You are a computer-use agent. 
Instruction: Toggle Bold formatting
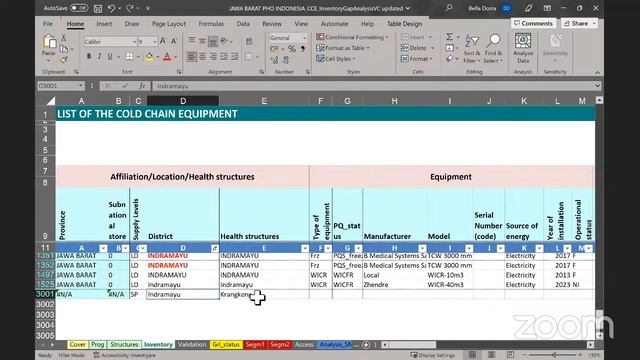point(89,56)
